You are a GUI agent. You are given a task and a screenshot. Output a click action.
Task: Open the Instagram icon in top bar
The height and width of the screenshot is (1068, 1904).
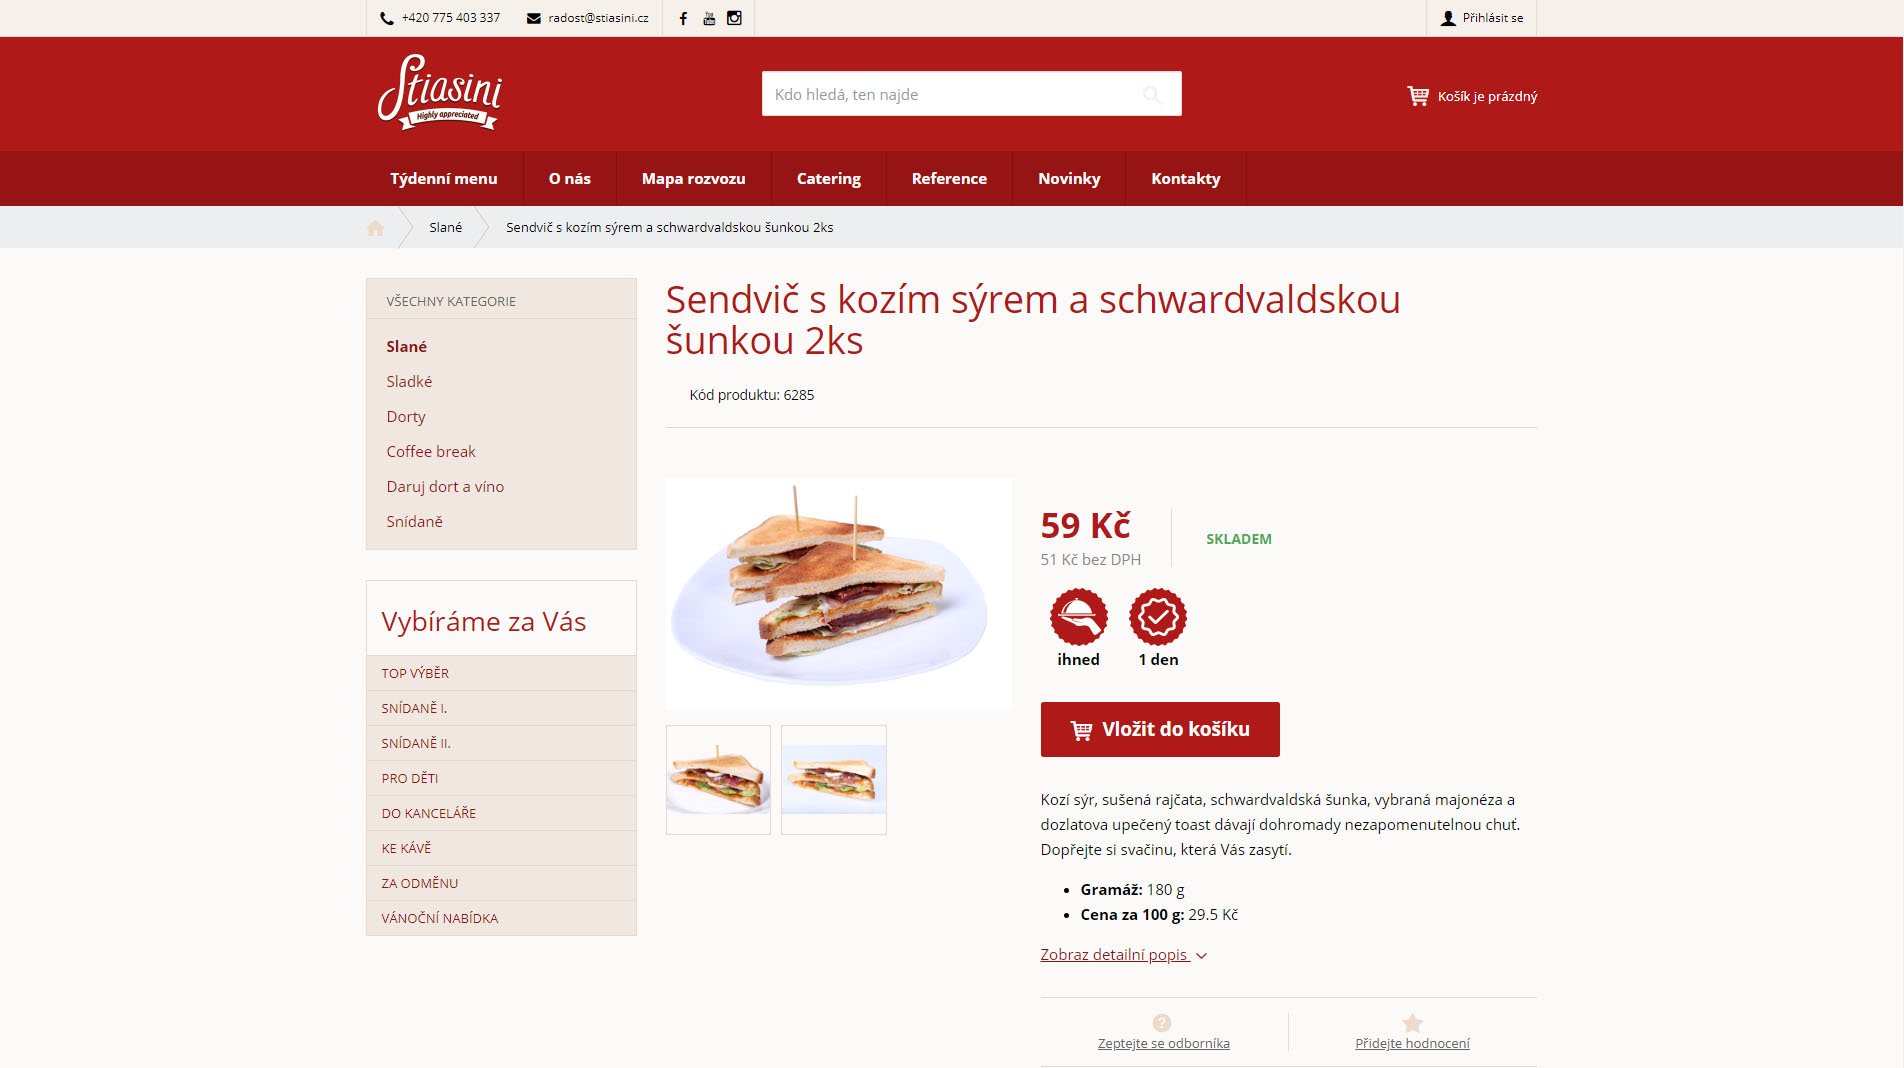tap(734, 18)
